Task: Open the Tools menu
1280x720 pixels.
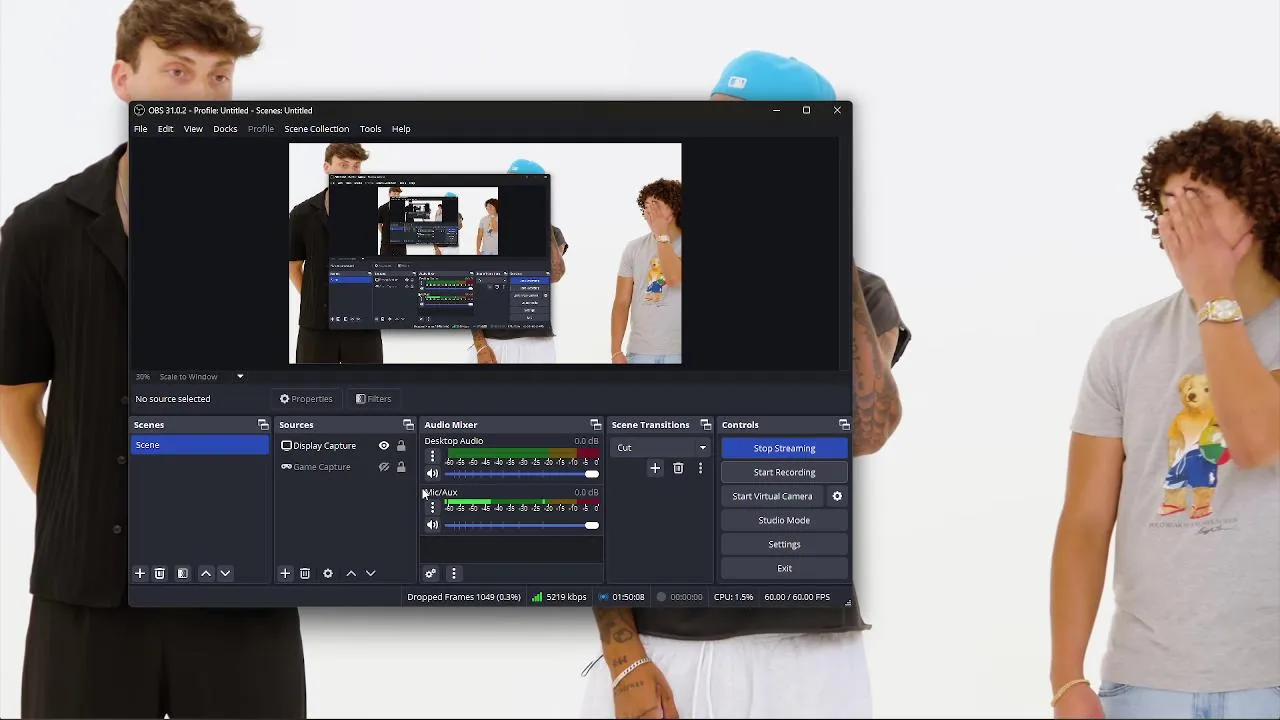Action: click(x=370, y=129)
